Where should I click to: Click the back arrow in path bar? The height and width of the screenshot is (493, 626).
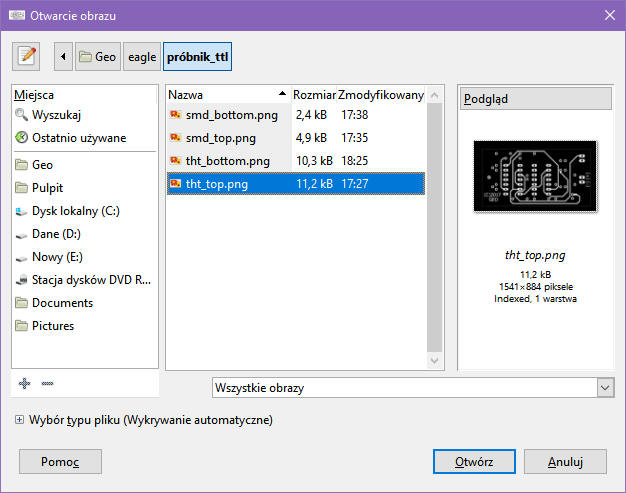click(64, 57)
